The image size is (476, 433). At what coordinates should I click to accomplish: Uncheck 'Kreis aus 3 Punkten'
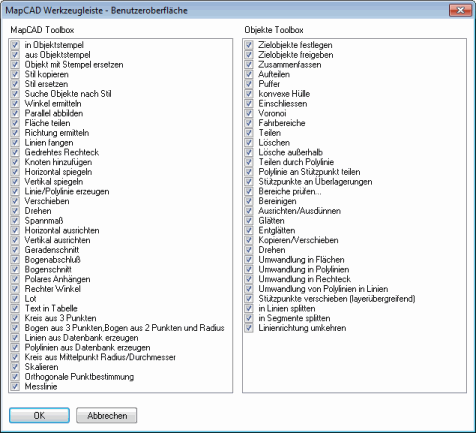(x=15, y=318)
